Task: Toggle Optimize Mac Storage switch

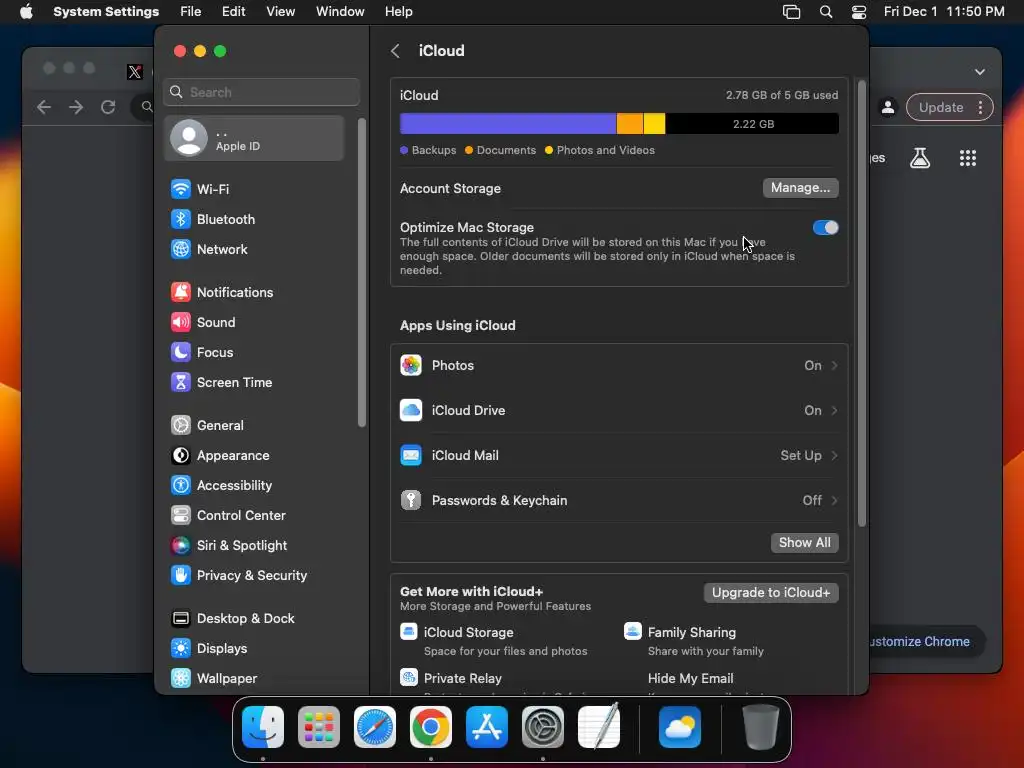Action: (x=825, y=227)
